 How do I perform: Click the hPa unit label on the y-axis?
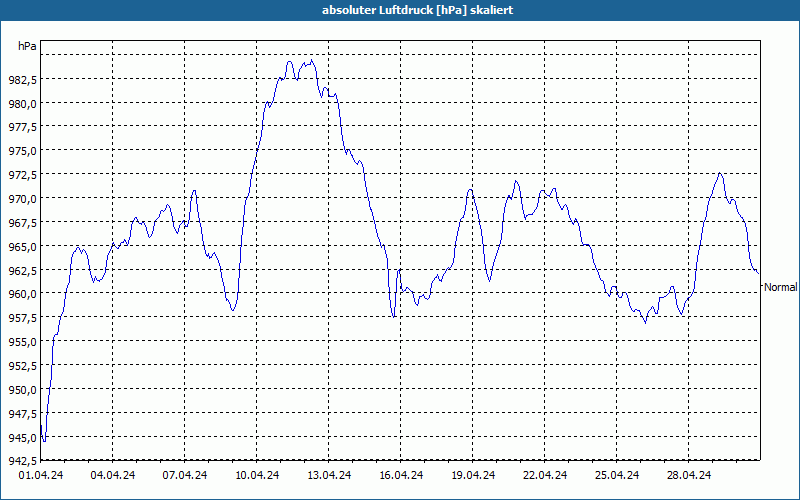pos(27,46)
